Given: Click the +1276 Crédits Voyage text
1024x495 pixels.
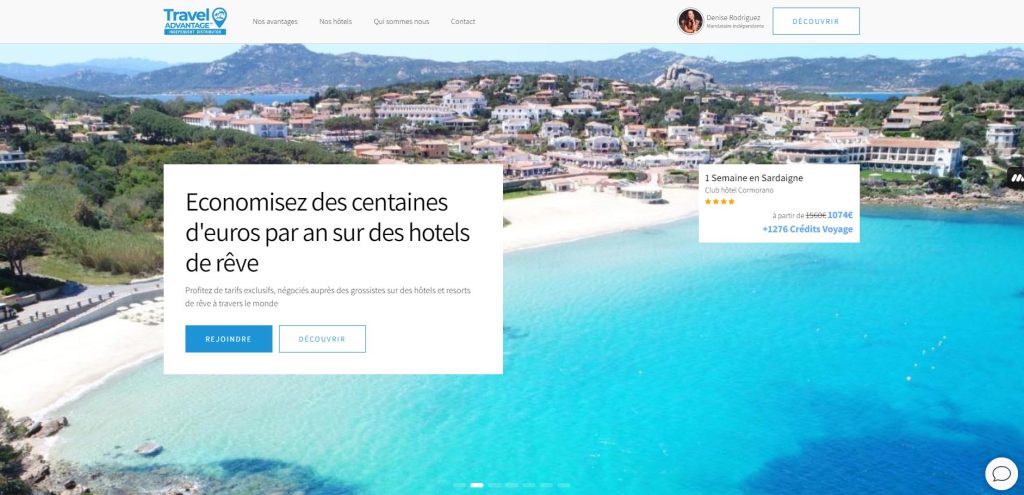Looking at the screenshot, I should coord(808,229).
